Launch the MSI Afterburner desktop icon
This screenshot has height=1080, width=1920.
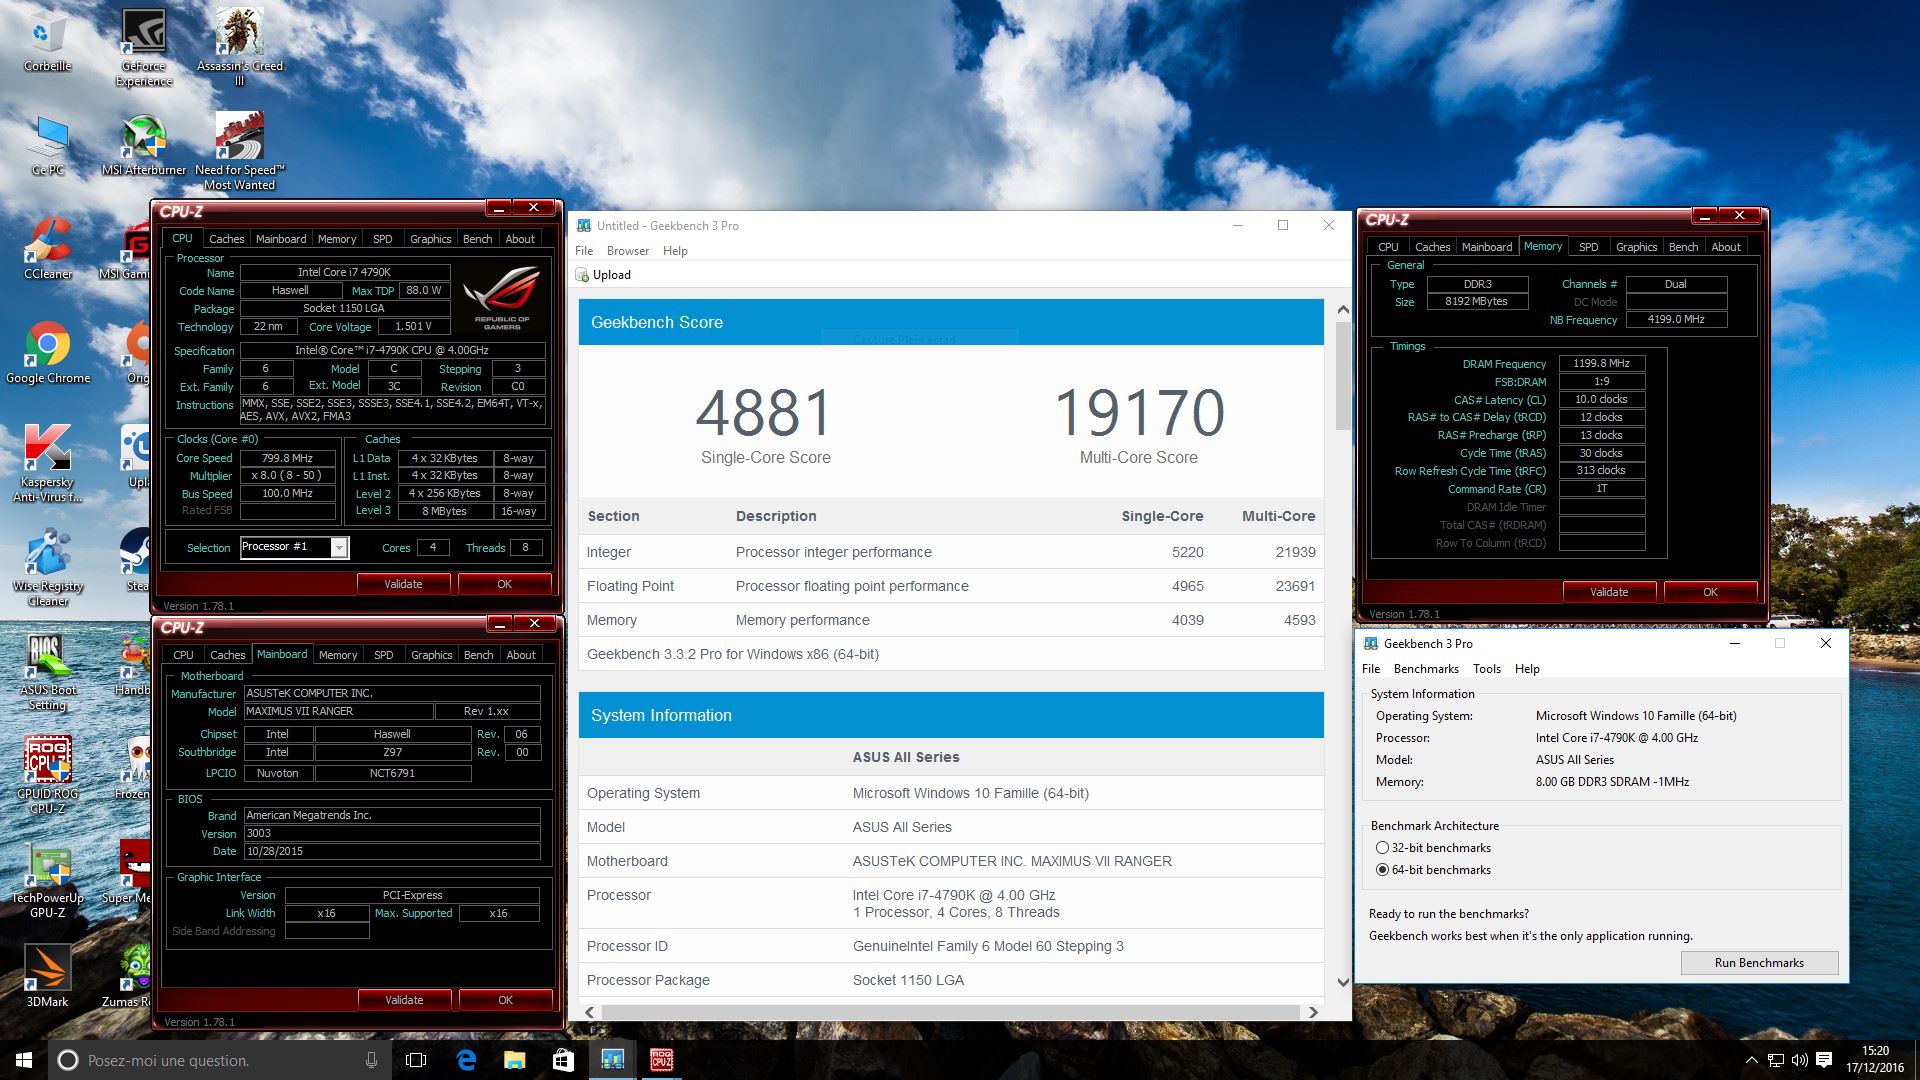[144, 146]
